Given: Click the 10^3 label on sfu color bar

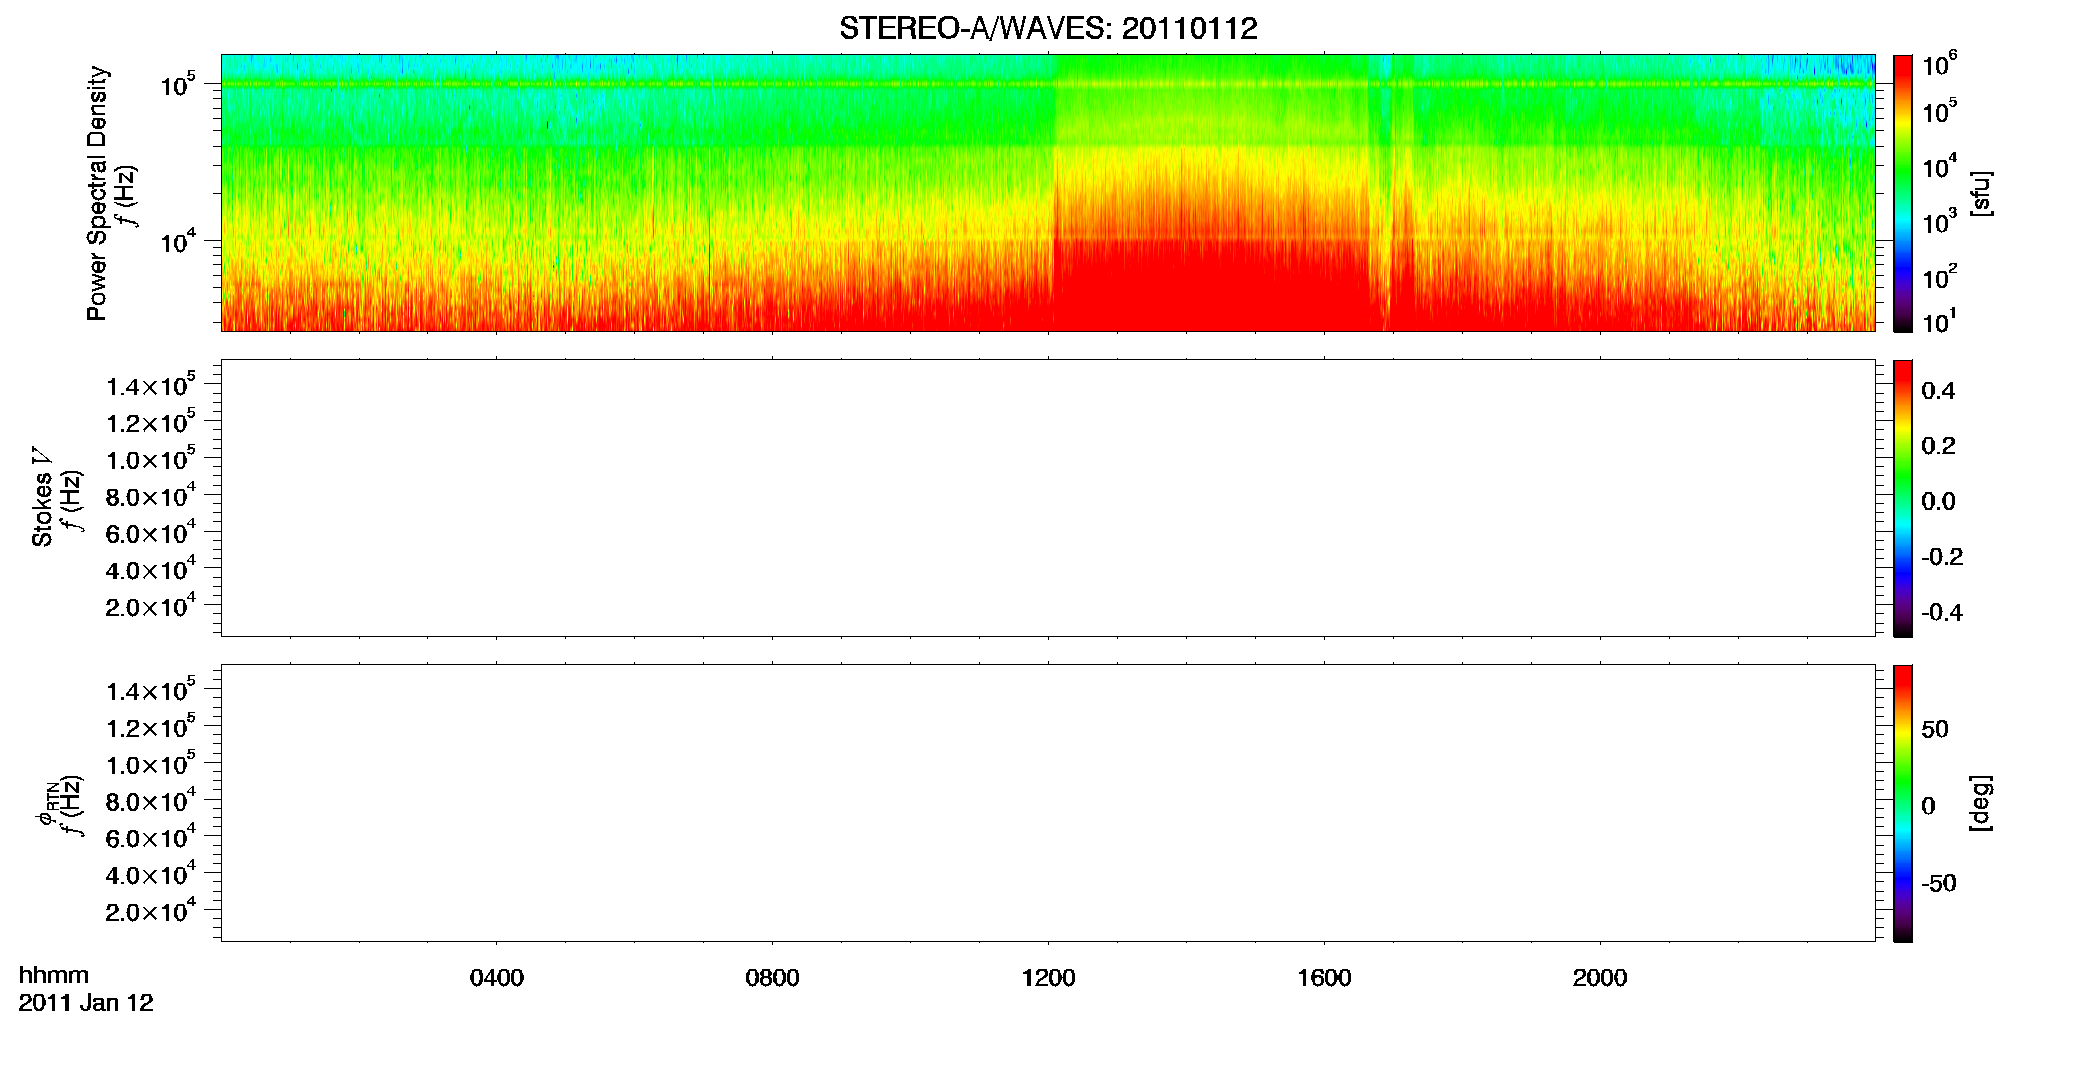Looking at the screenshot, I should (x=1939, y=222).
